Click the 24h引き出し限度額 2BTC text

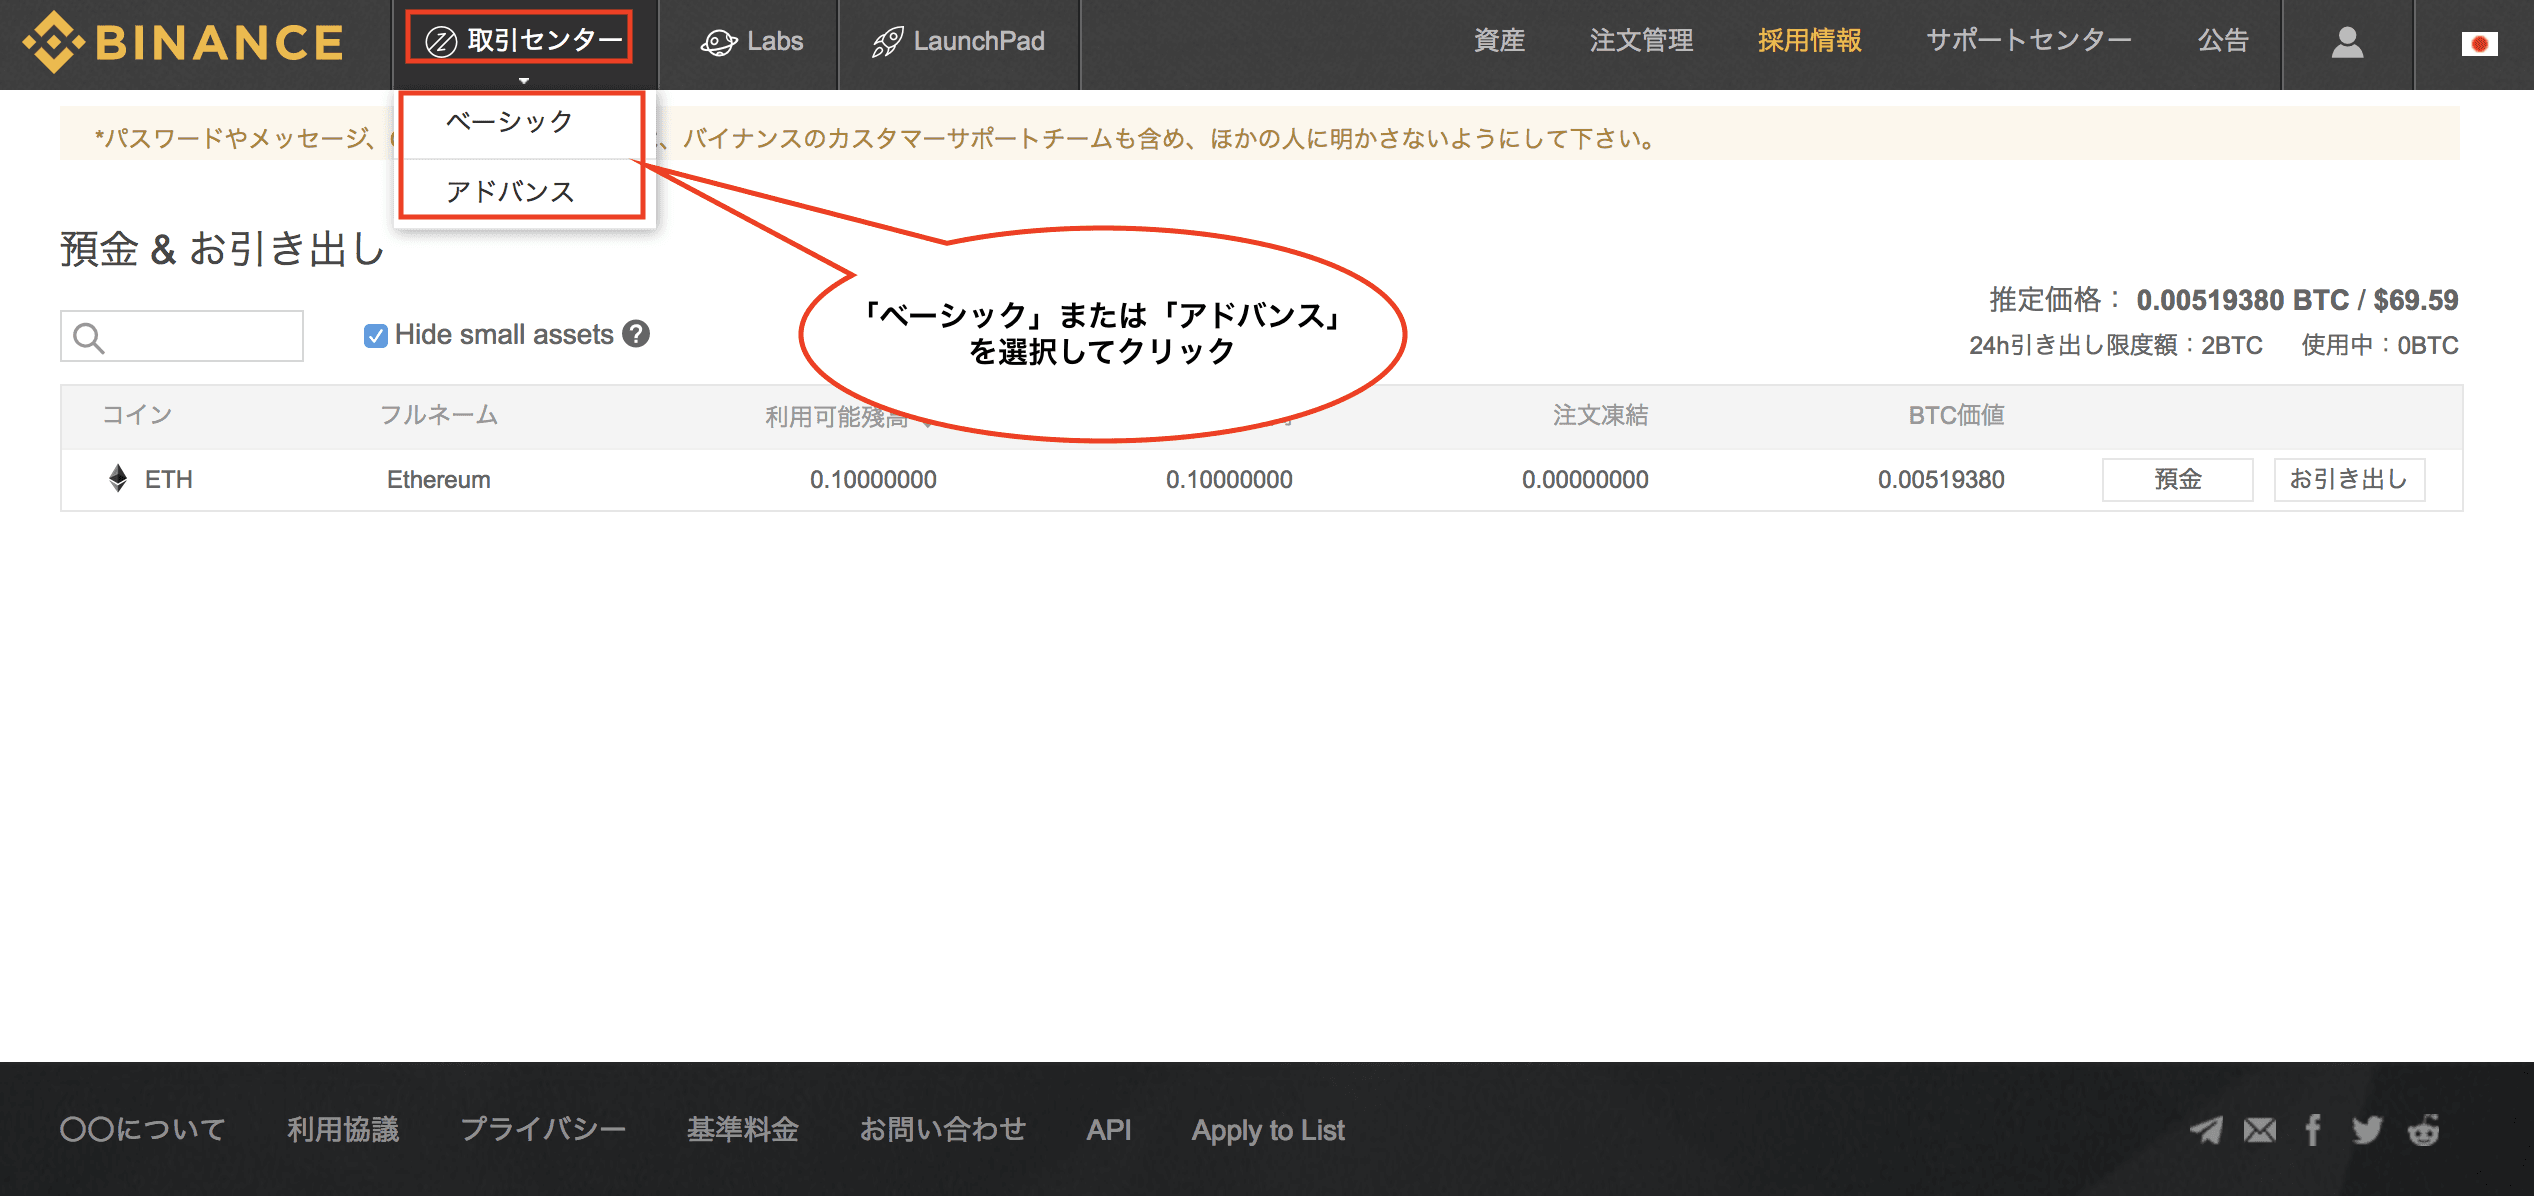2115,345
